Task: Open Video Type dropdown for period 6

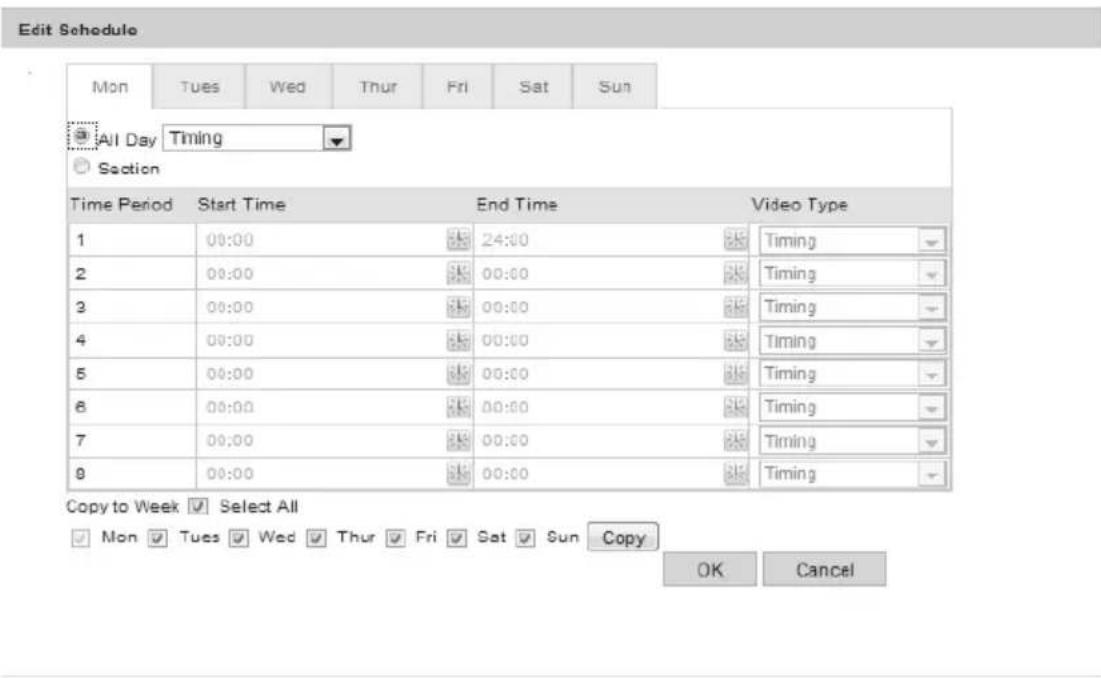Action: 852,407
